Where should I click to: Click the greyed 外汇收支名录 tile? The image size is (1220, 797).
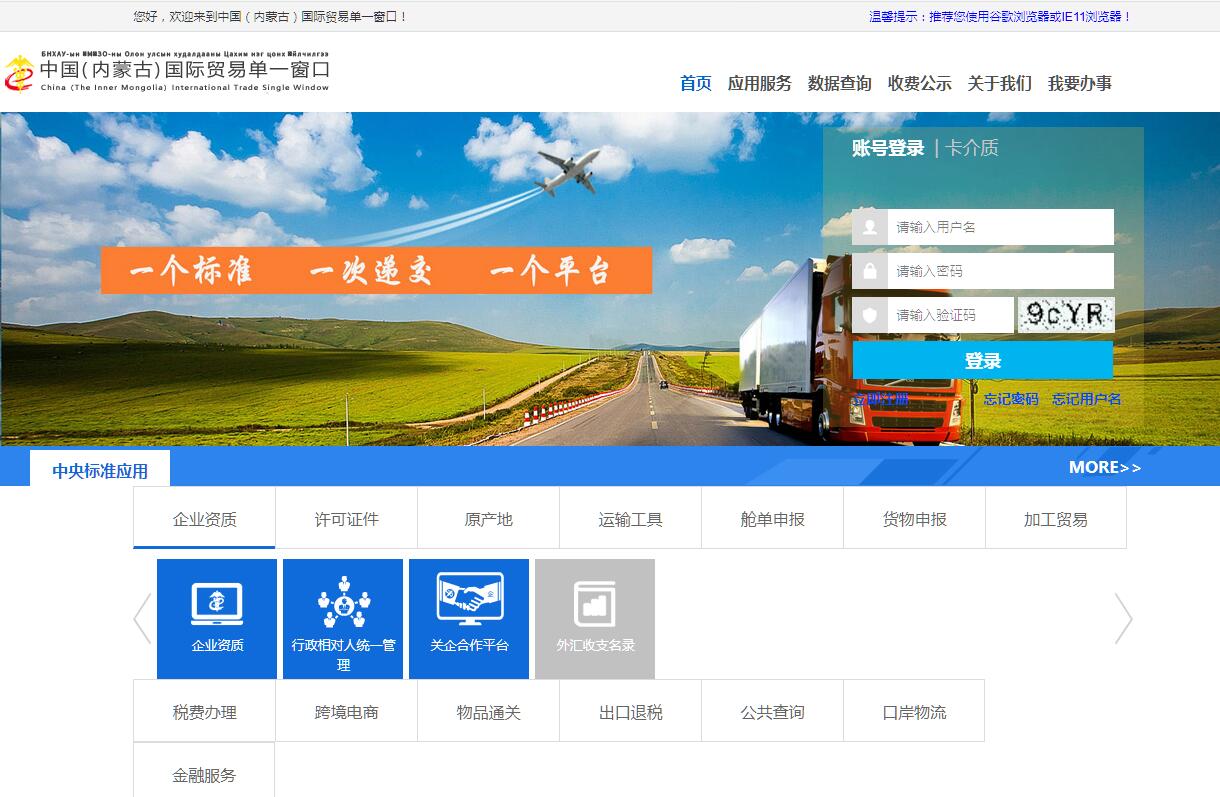[x=595, y=618]
